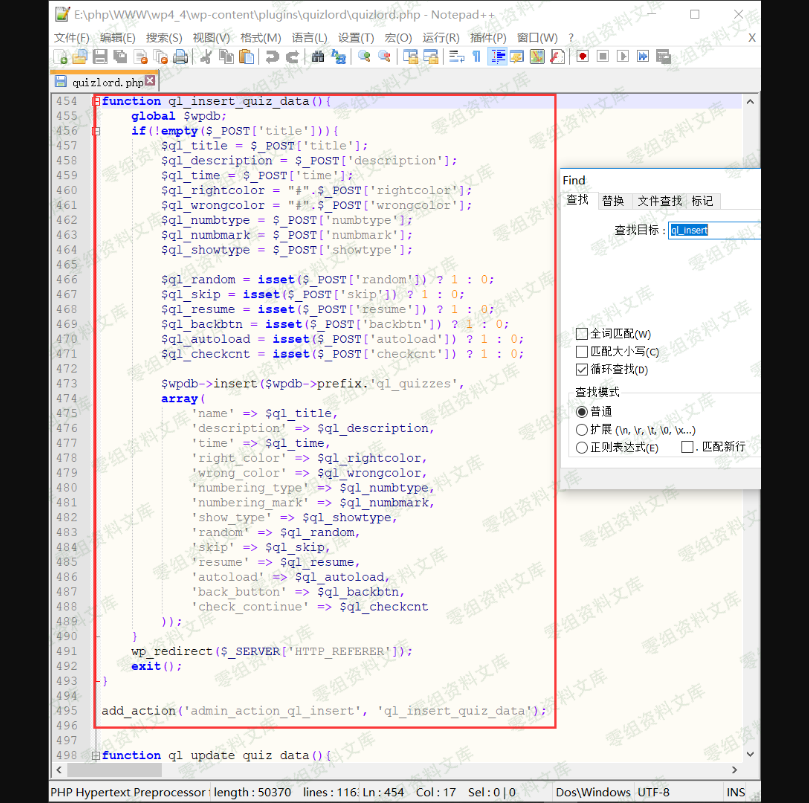Click the Undo toolbar icon
The width and height of the screenshot is (809, 803).
pos(271,57)
